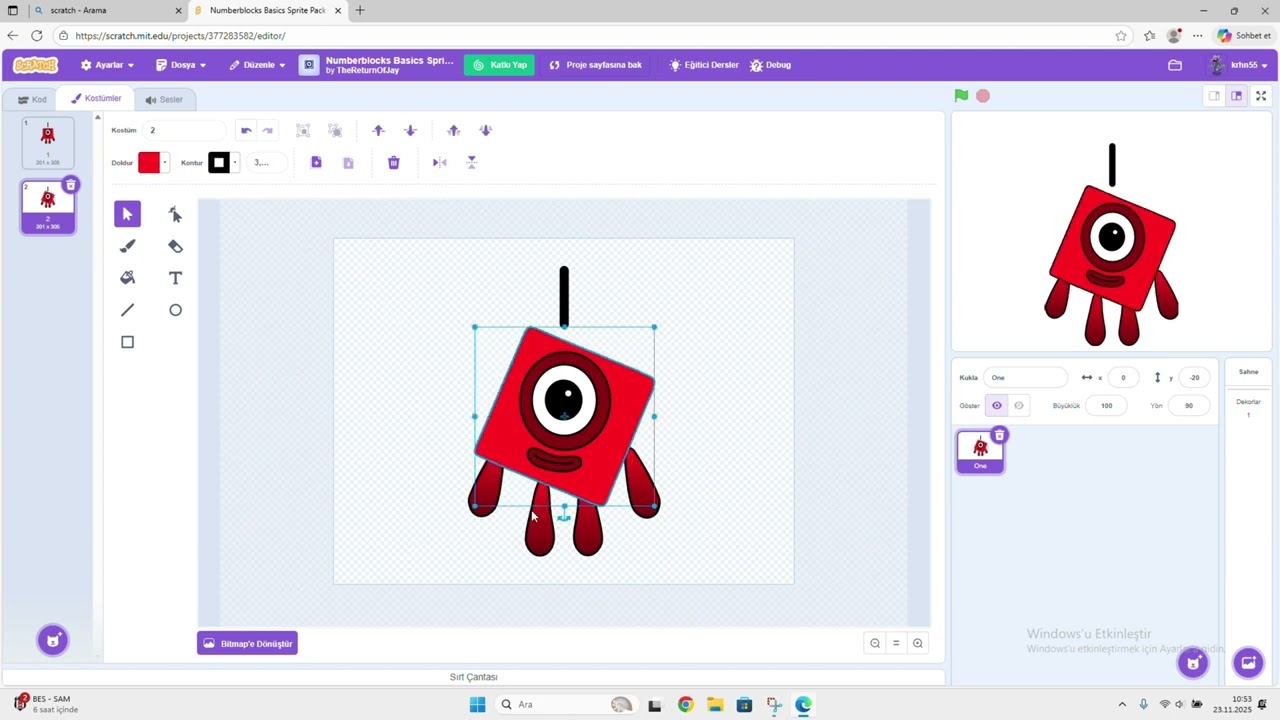This screenshot has height=720, width=1280.
Task: Move selection forward one layer
Action: point(378,130)
